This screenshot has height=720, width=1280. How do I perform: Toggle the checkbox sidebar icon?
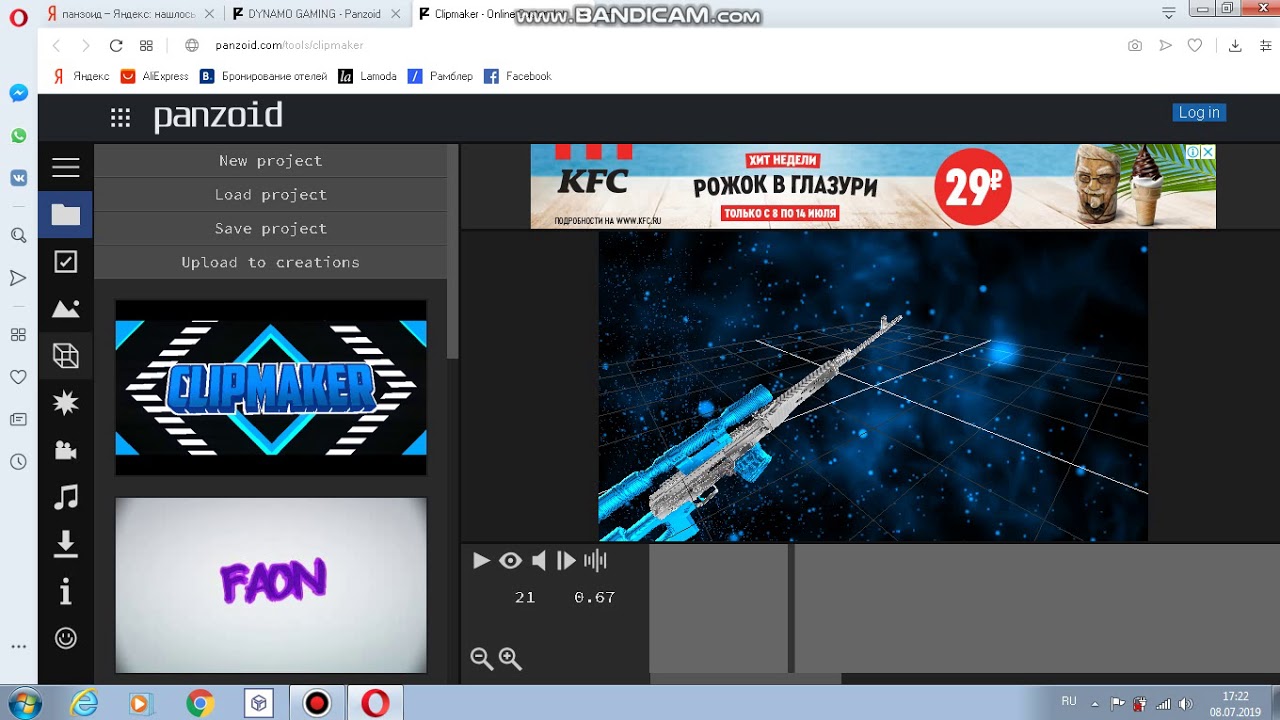66,262
